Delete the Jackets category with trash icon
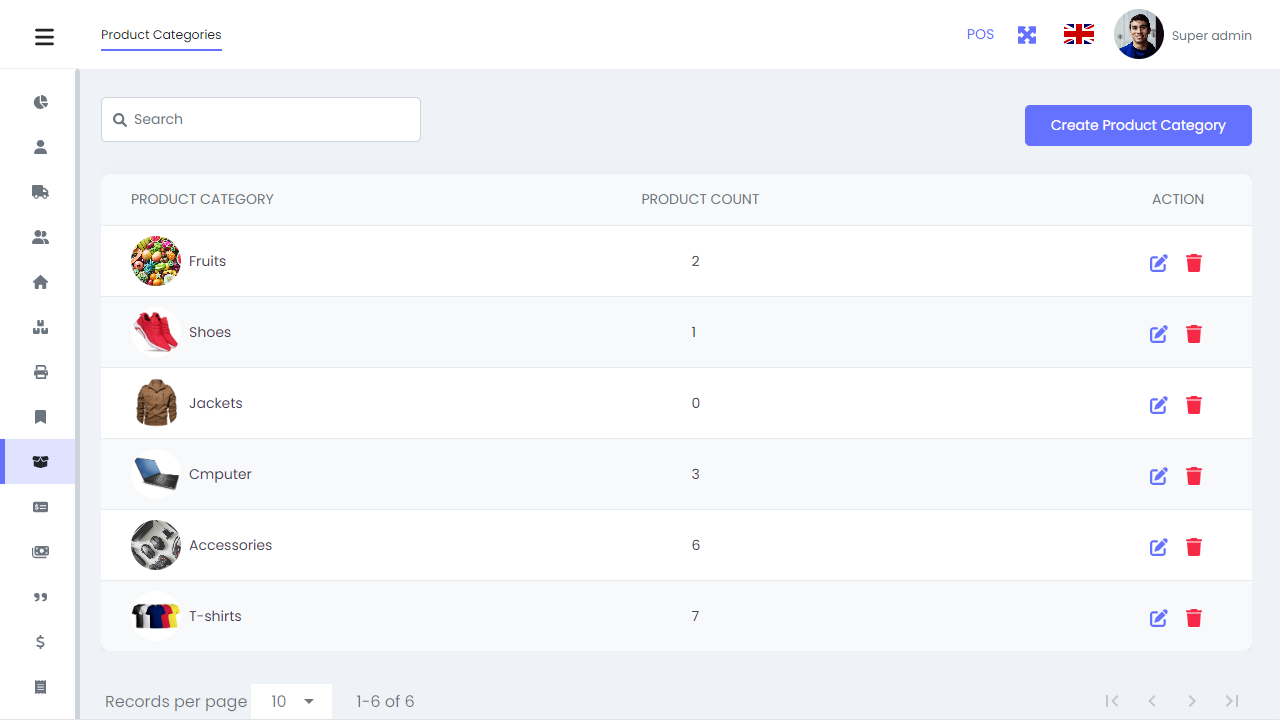The height and width of the screenshot is (720, 1280). click(1194, 405)
